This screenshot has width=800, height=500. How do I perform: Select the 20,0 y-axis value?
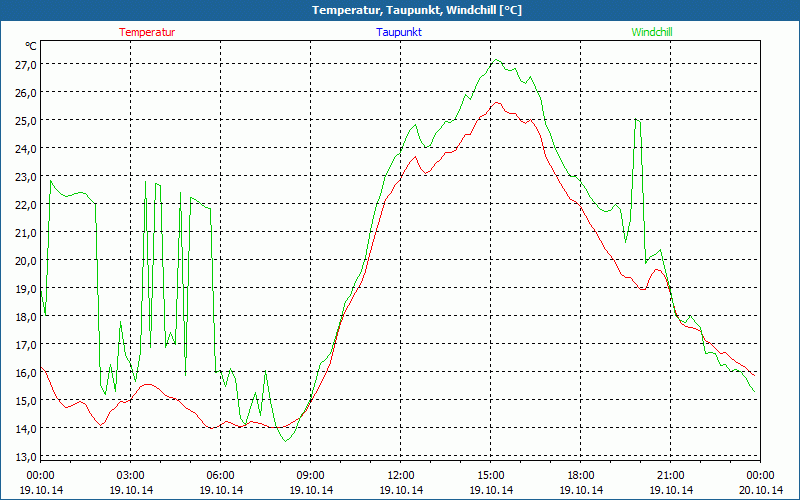[x=26, y=261]
